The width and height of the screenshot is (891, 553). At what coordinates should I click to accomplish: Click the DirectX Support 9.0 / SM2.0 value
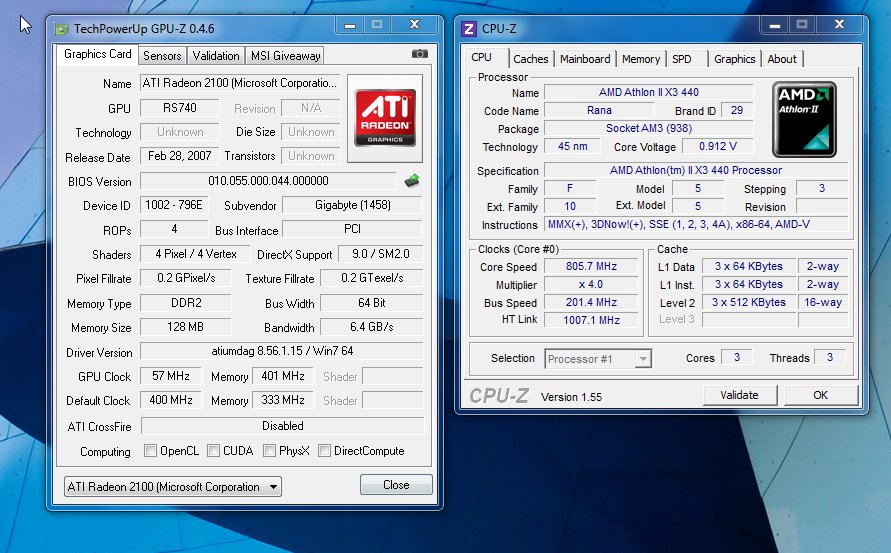381,253
